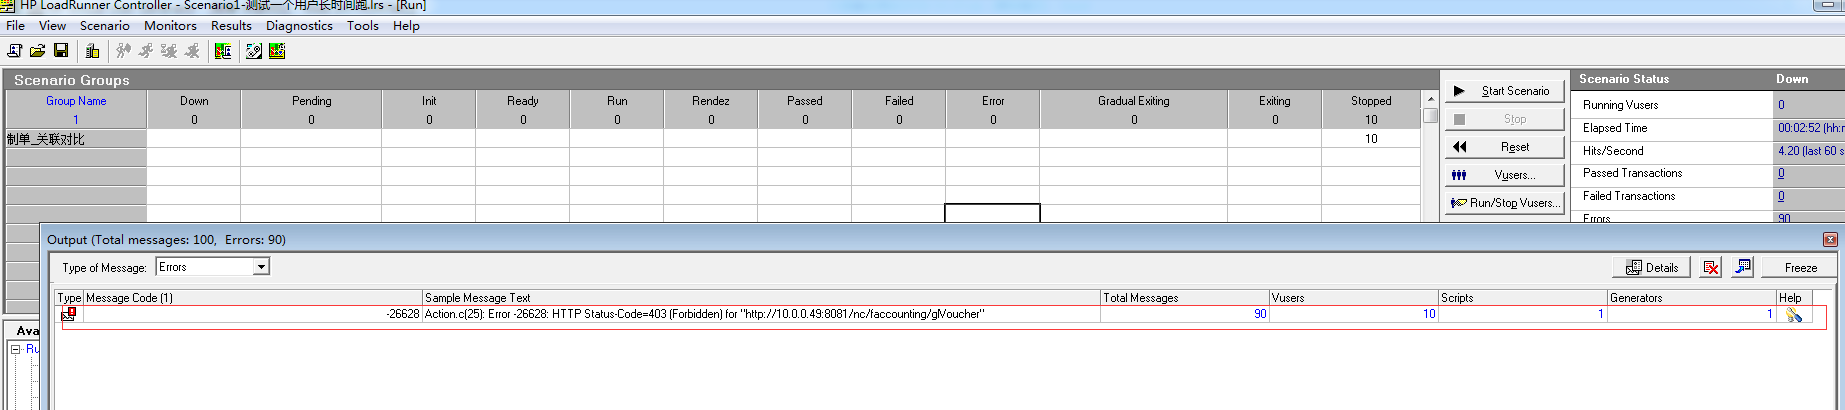Image resolution: width=1845 pixels, height=410 pixels.
Task: Click the Reset button
Action: pyautogui.click(x=1504, y=147)
